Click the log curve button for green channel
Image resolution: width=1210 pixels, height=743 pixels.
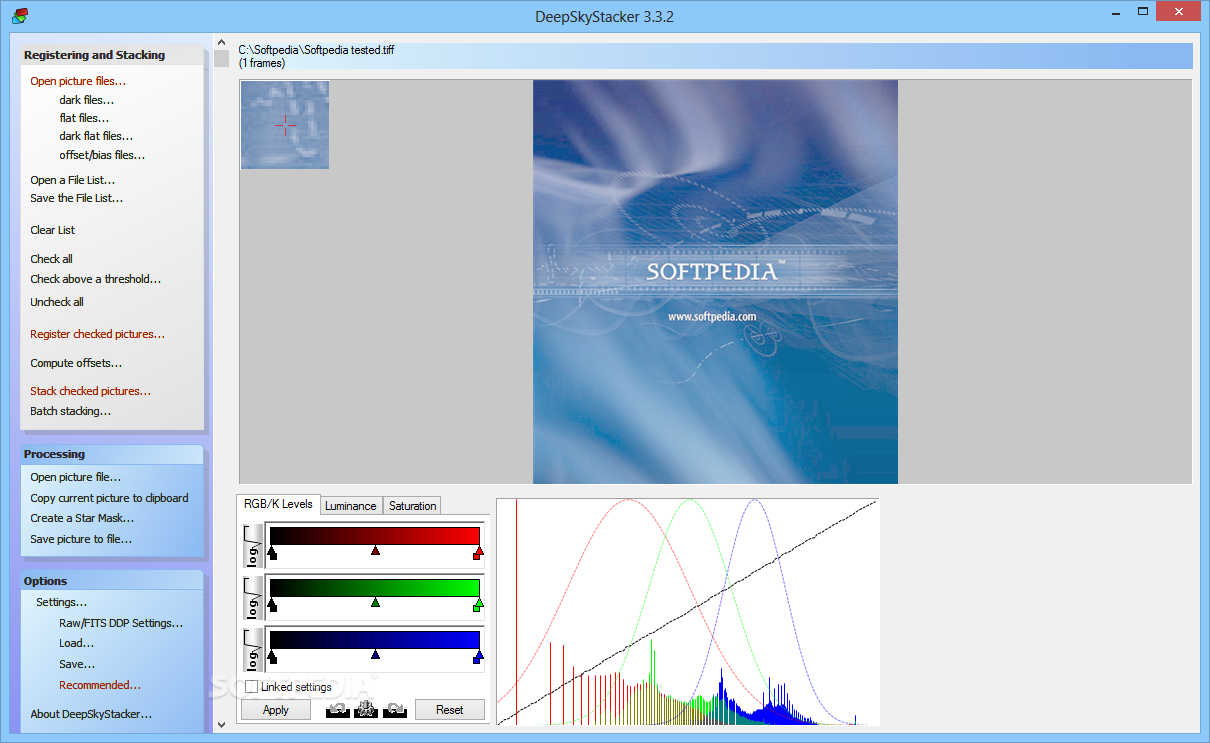[254, 598]
